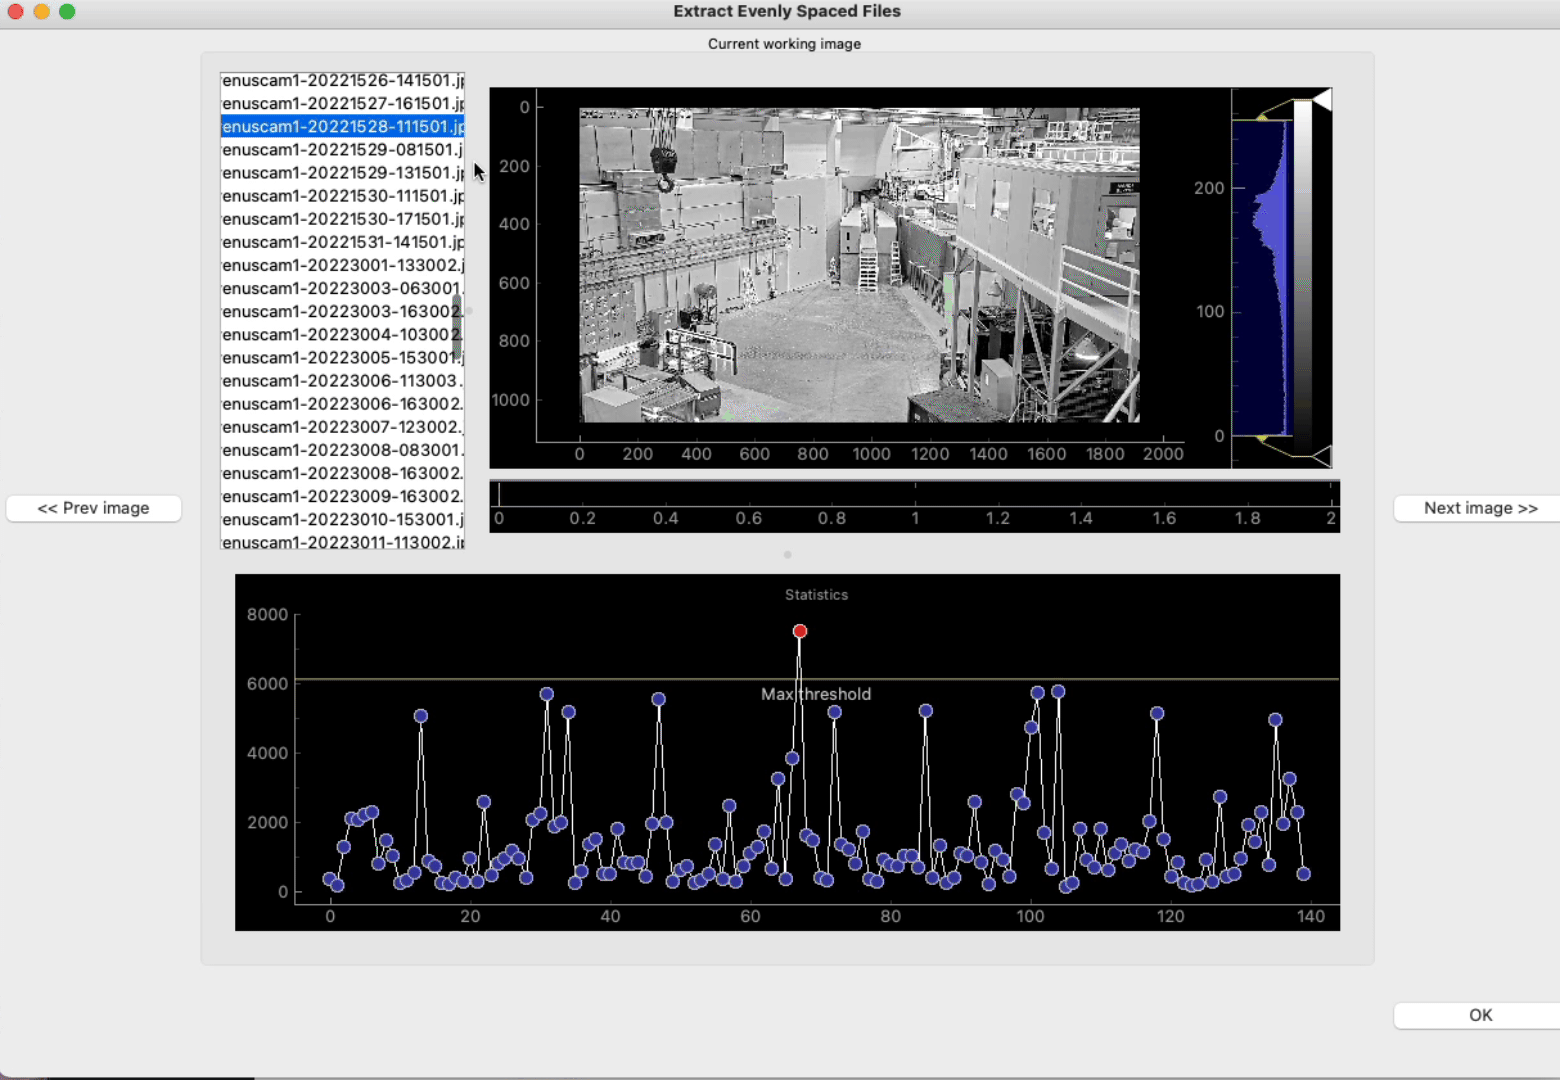Image resolution: width=1560 pixels, height=1080 pixels.
Task: Go back with Prev image button
Action: point(94,508)
